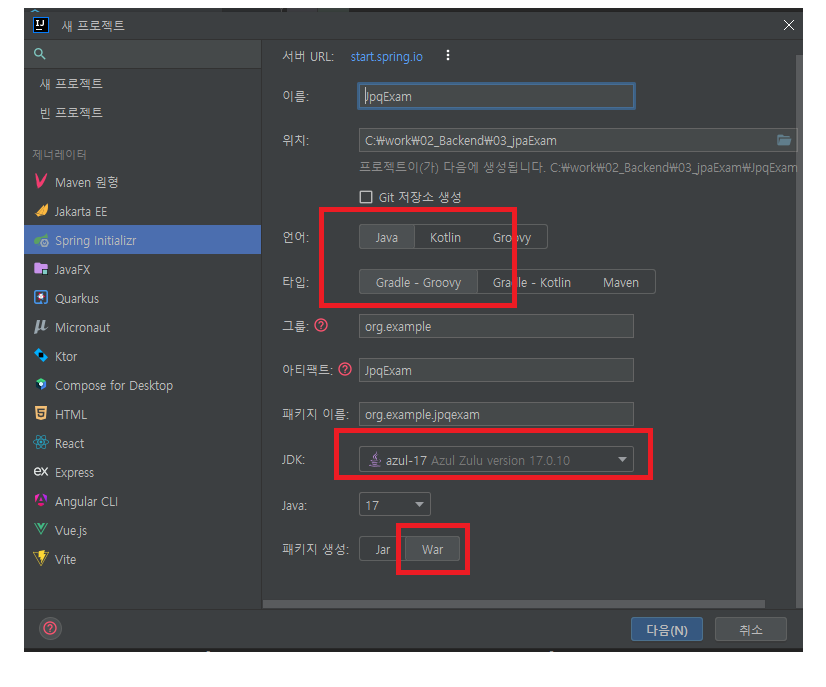
Task: Click the sidebar search field
Action: (143, 54)
